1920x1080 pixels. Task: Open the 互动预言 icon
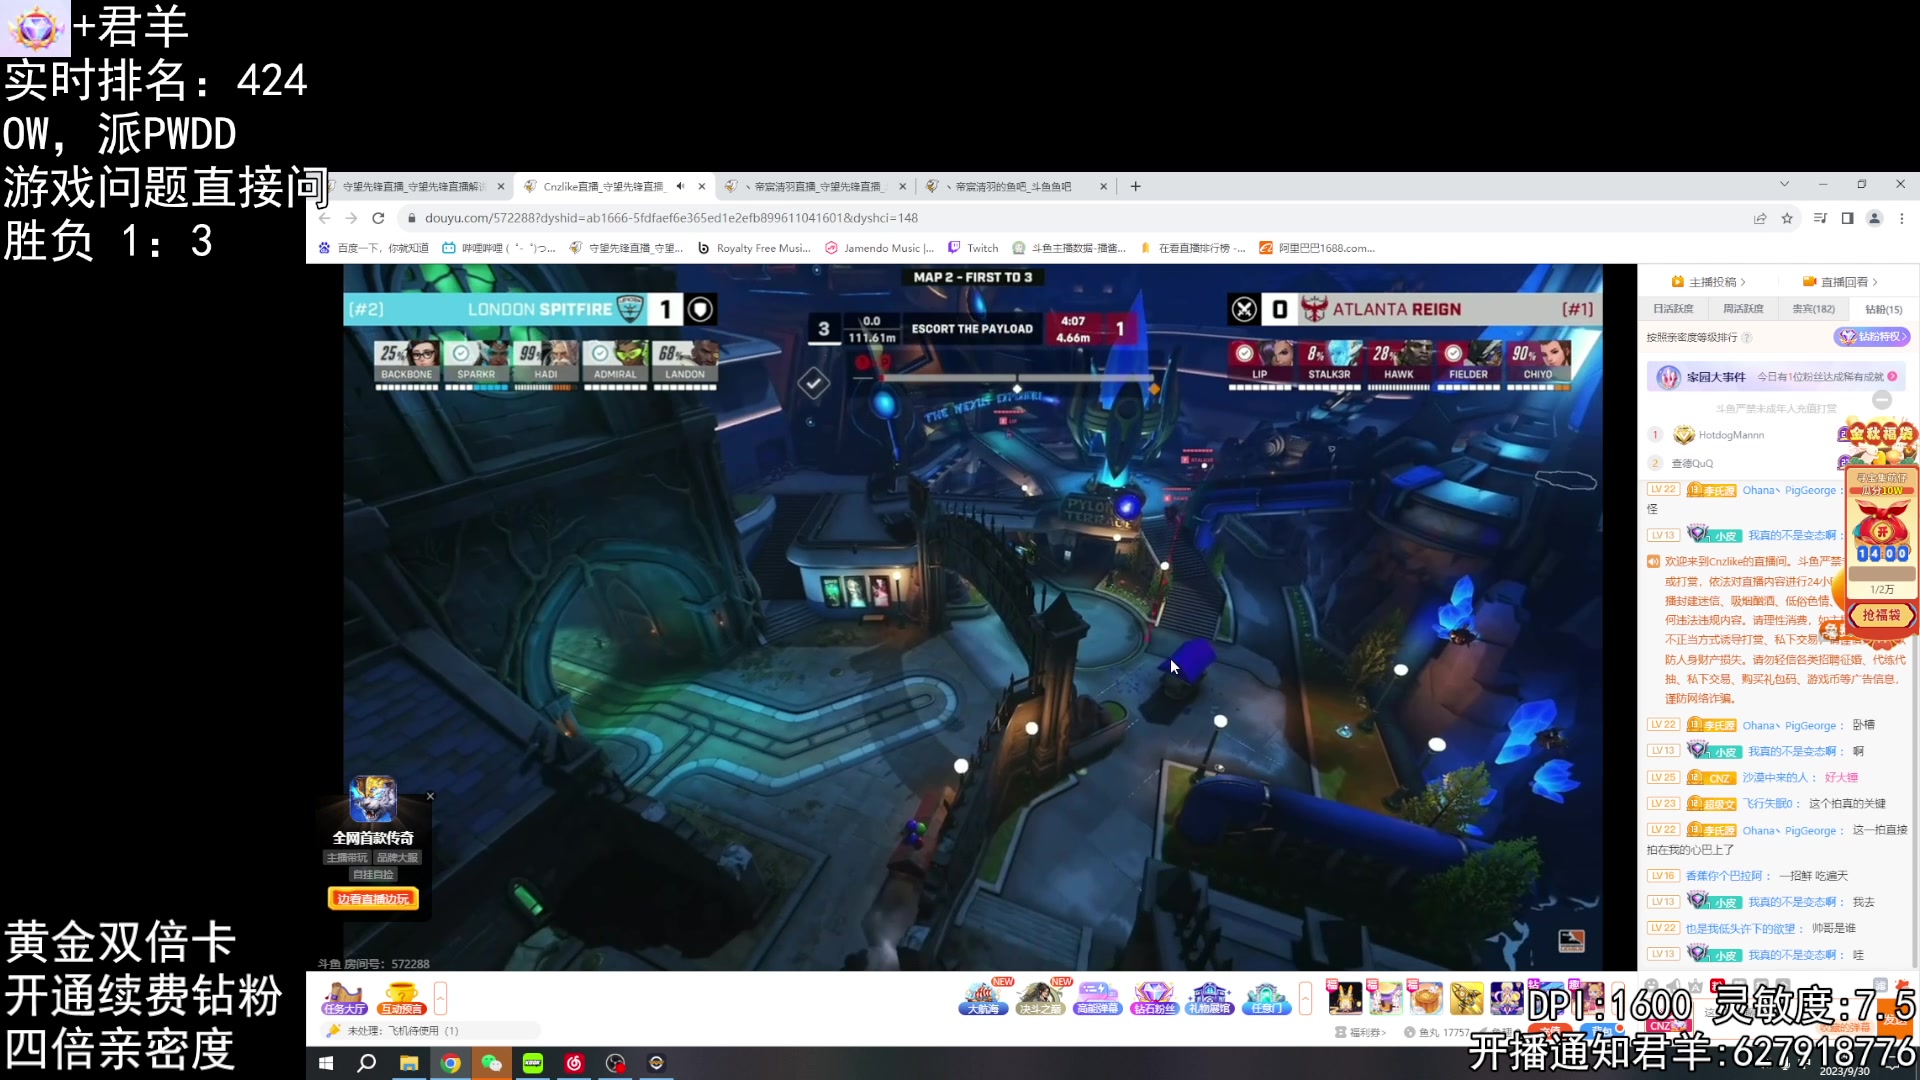(x=402, y=998)
